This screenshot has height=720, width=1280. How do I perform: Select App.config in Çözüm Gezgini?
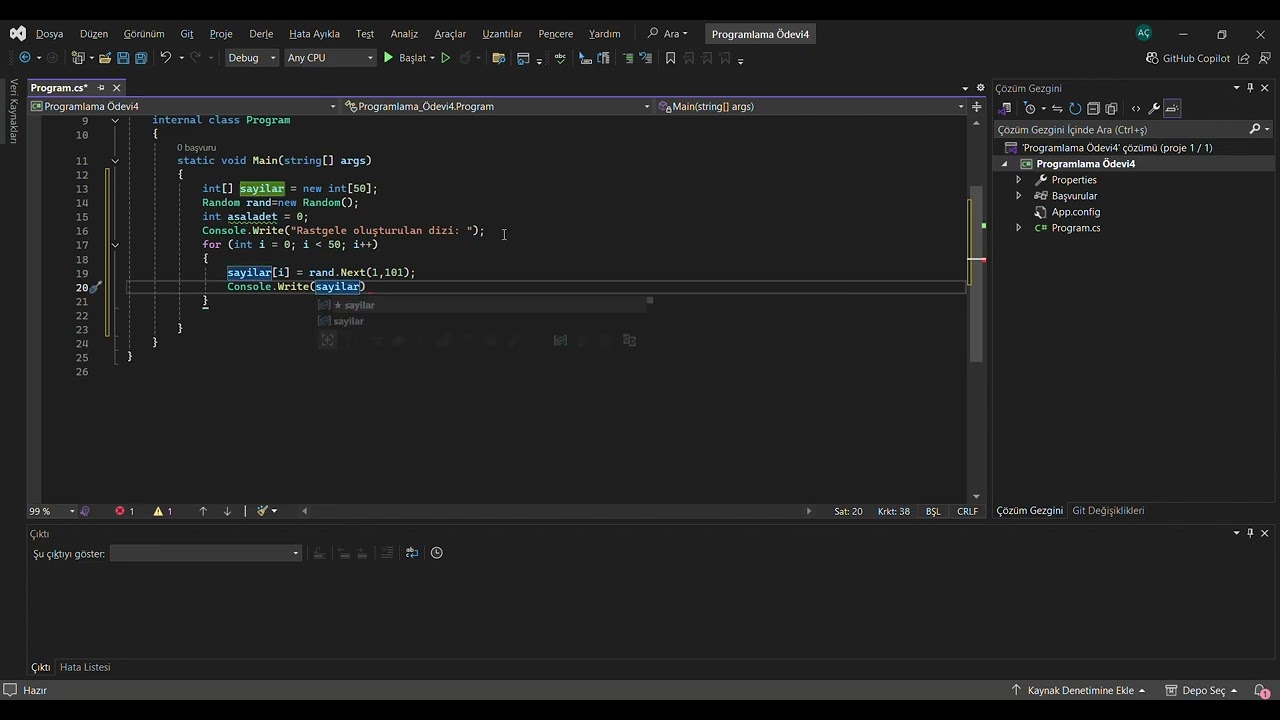(1075, 212)
